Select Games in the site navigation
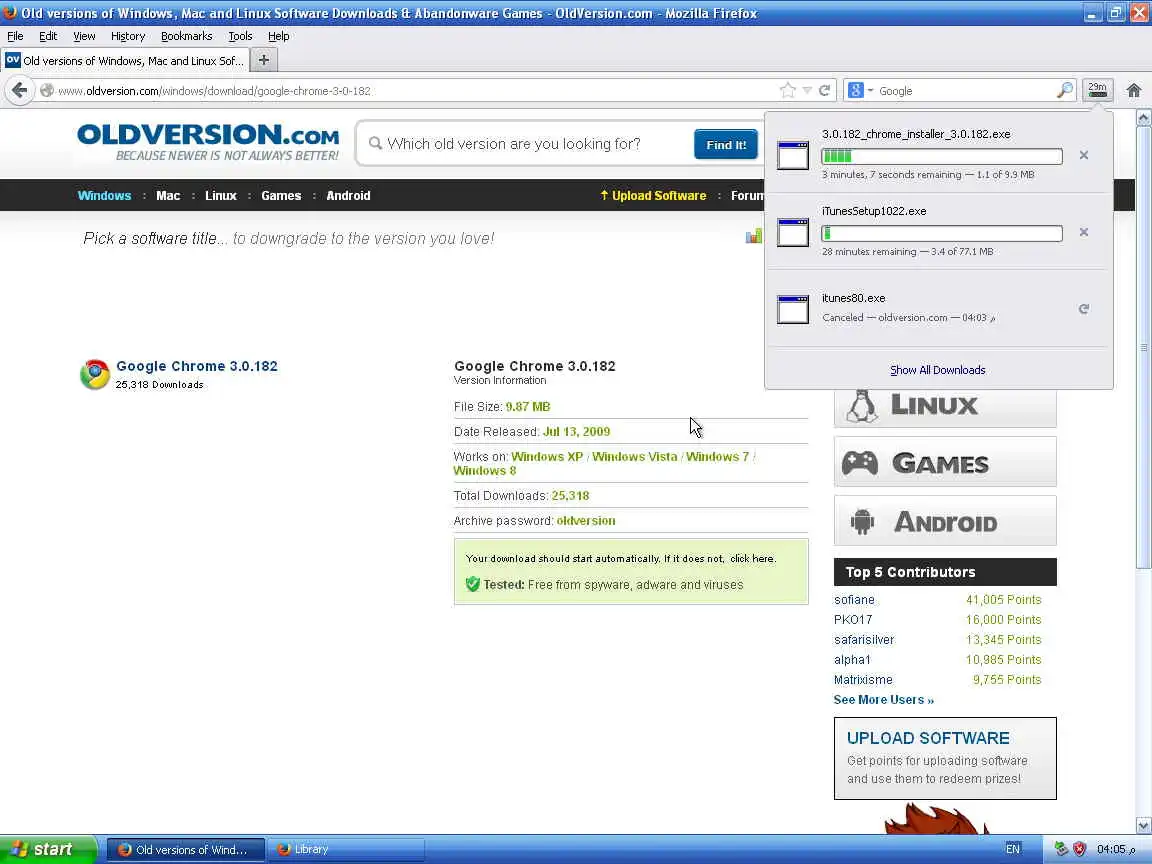Screen dimensions: 1152x864 click(281, 195)
